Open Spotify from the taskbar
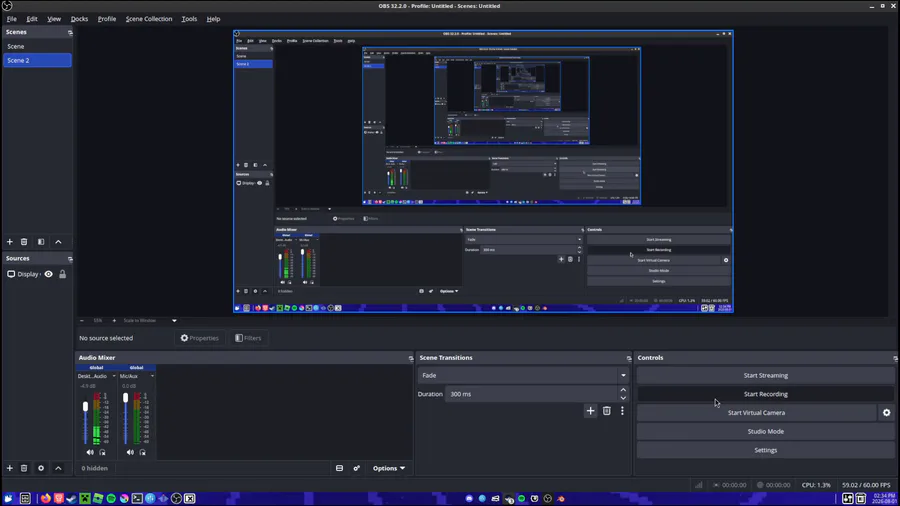The image size is (900, 506). 111,499
